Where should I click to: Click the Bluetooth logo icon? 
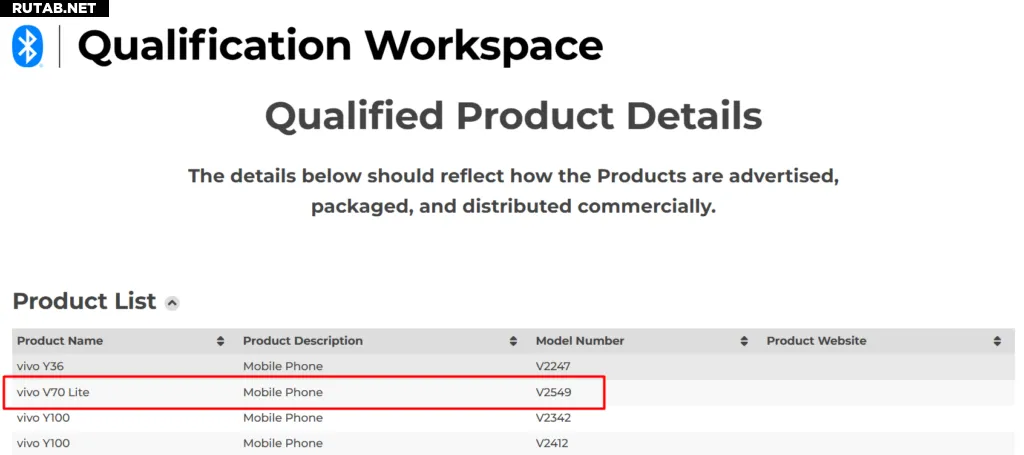click(x=27, y=46)
